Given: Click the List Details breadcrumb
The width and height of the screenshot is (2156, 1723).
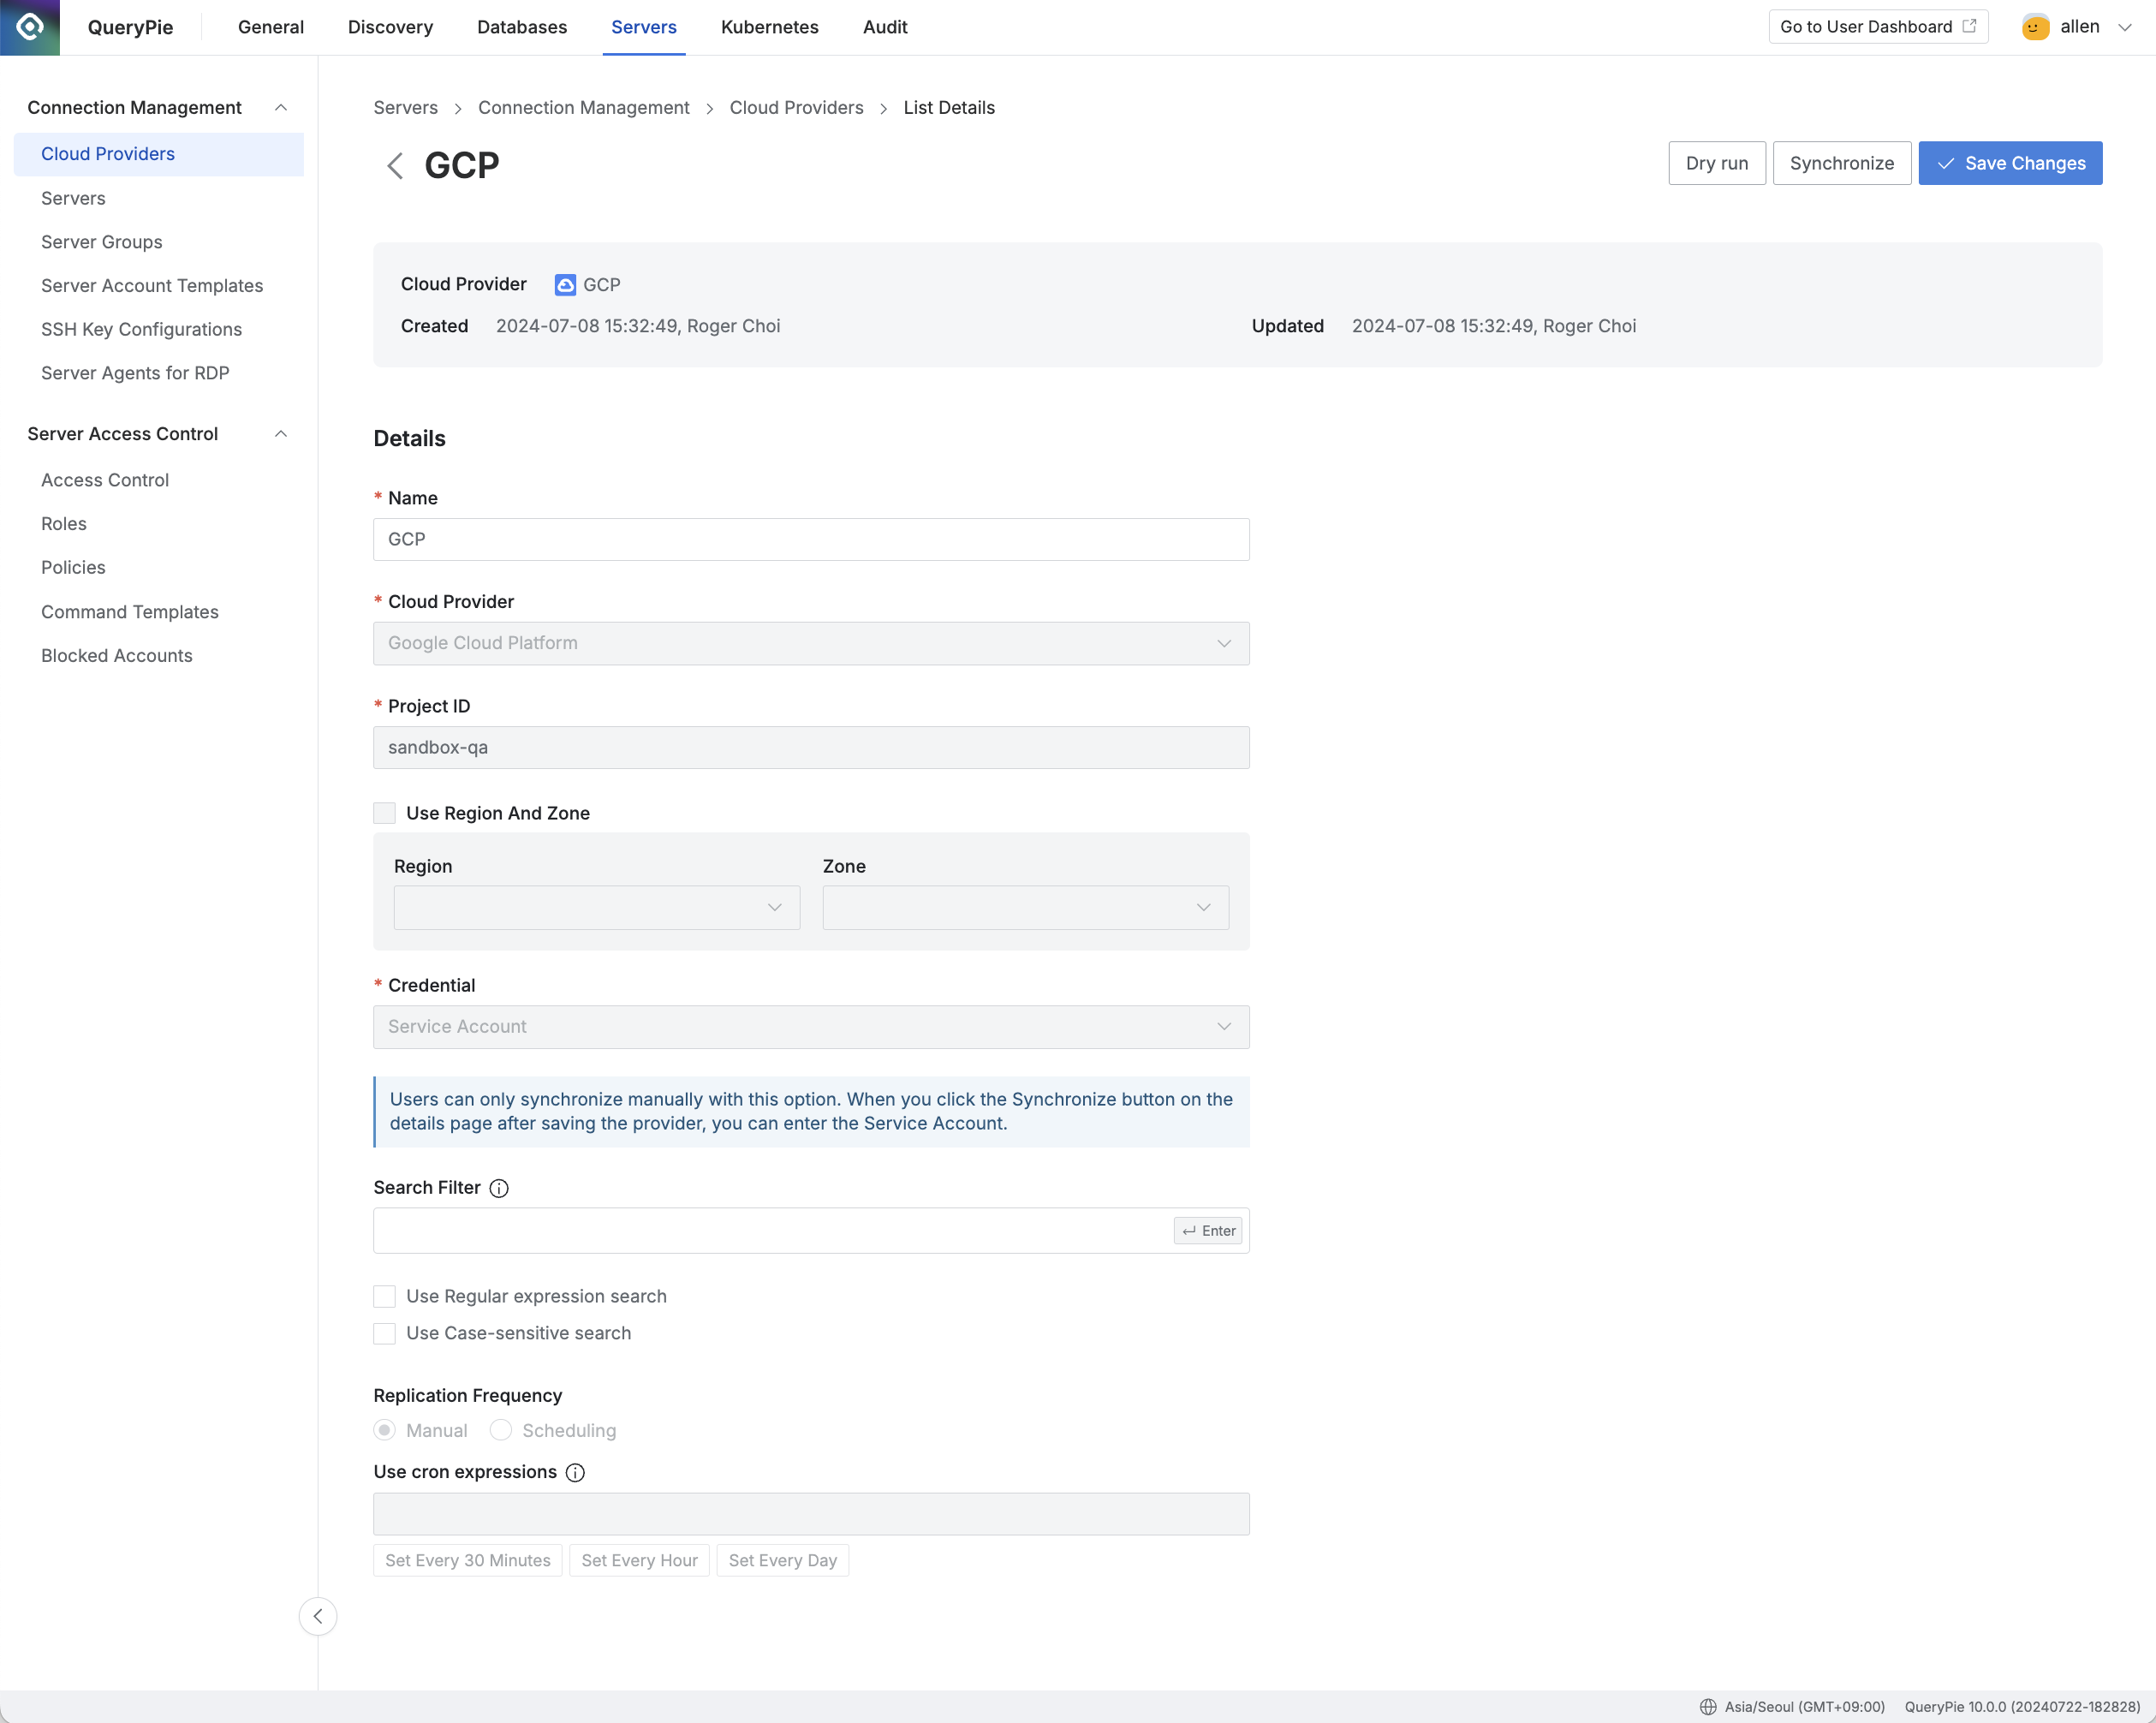Looking at the screenshot, I should (x=949, y=107).
